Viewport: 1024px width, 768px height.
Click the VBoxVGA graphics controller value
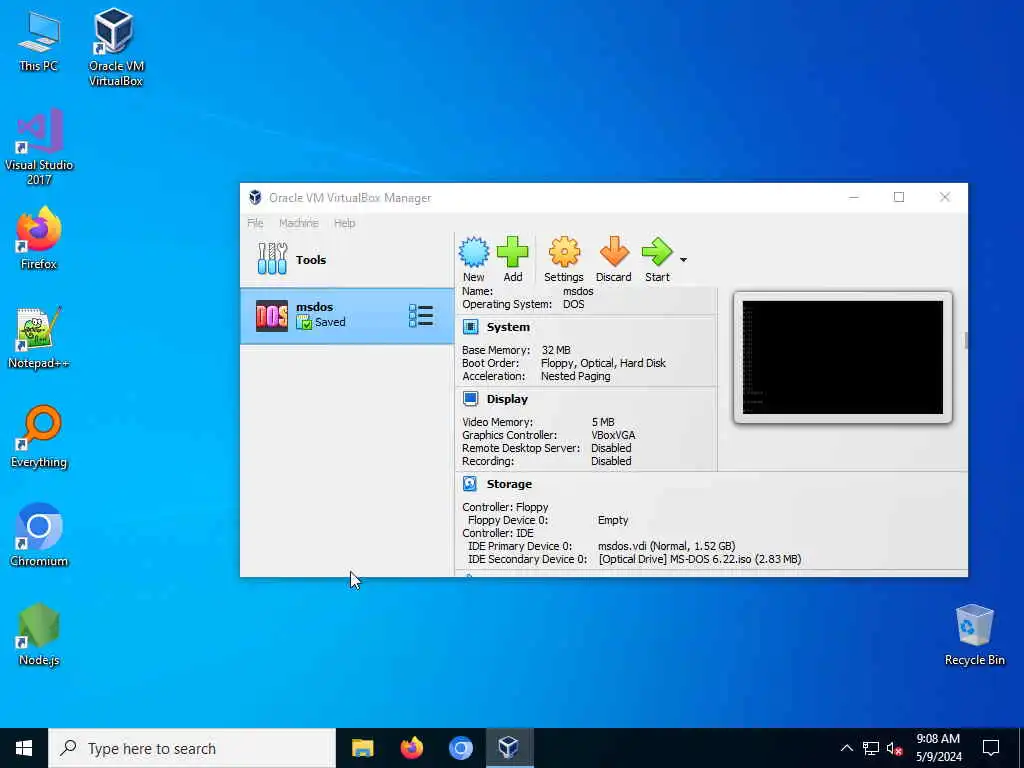[x=613, y=435]
